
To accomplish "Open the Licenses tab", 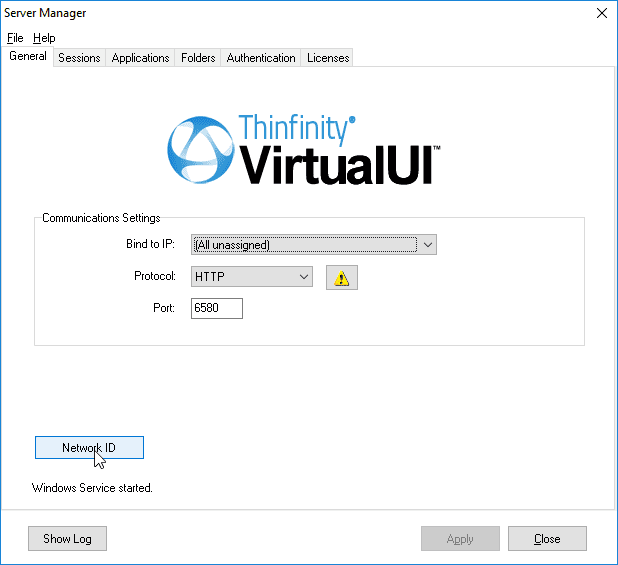I will point(328,58).
